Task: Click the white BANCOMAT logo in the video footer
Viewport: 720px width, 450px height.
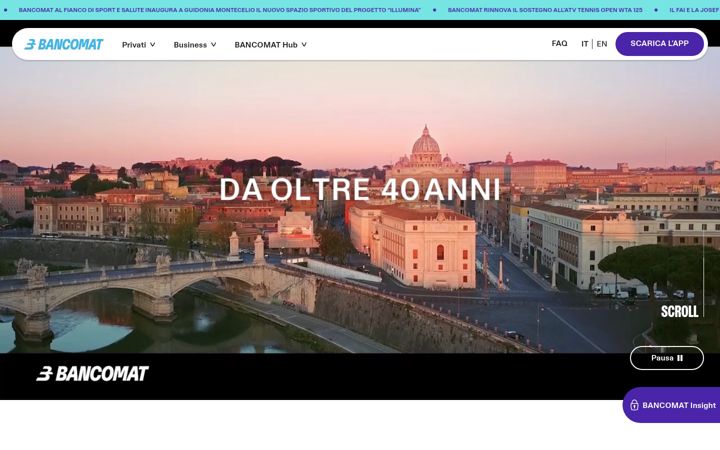Action: click(x=92, y=373)
